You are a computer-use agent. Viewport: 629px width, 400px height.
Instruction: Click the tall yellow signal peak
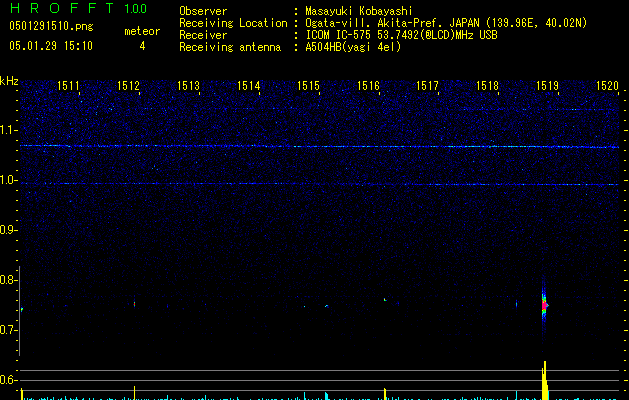click(x=545, y=380)
